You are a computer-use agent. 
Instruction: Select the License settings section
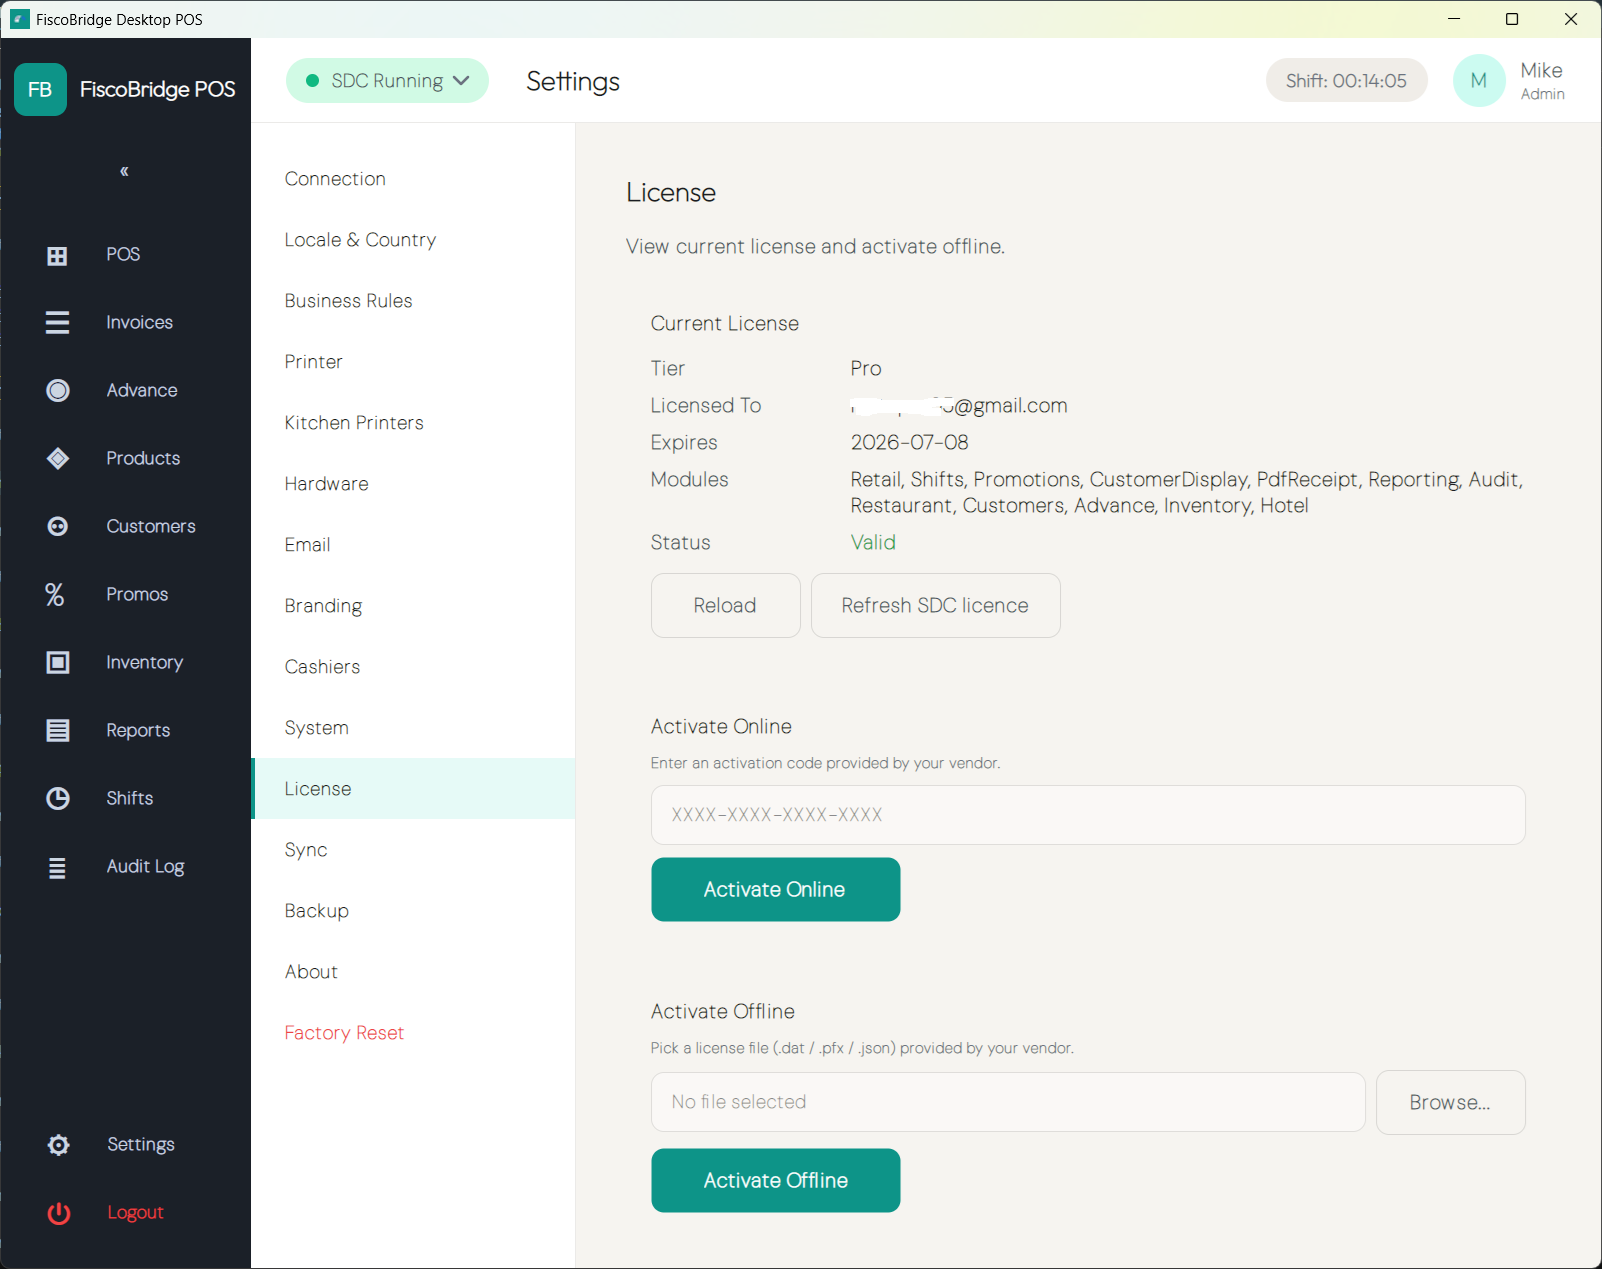(413, 789)
